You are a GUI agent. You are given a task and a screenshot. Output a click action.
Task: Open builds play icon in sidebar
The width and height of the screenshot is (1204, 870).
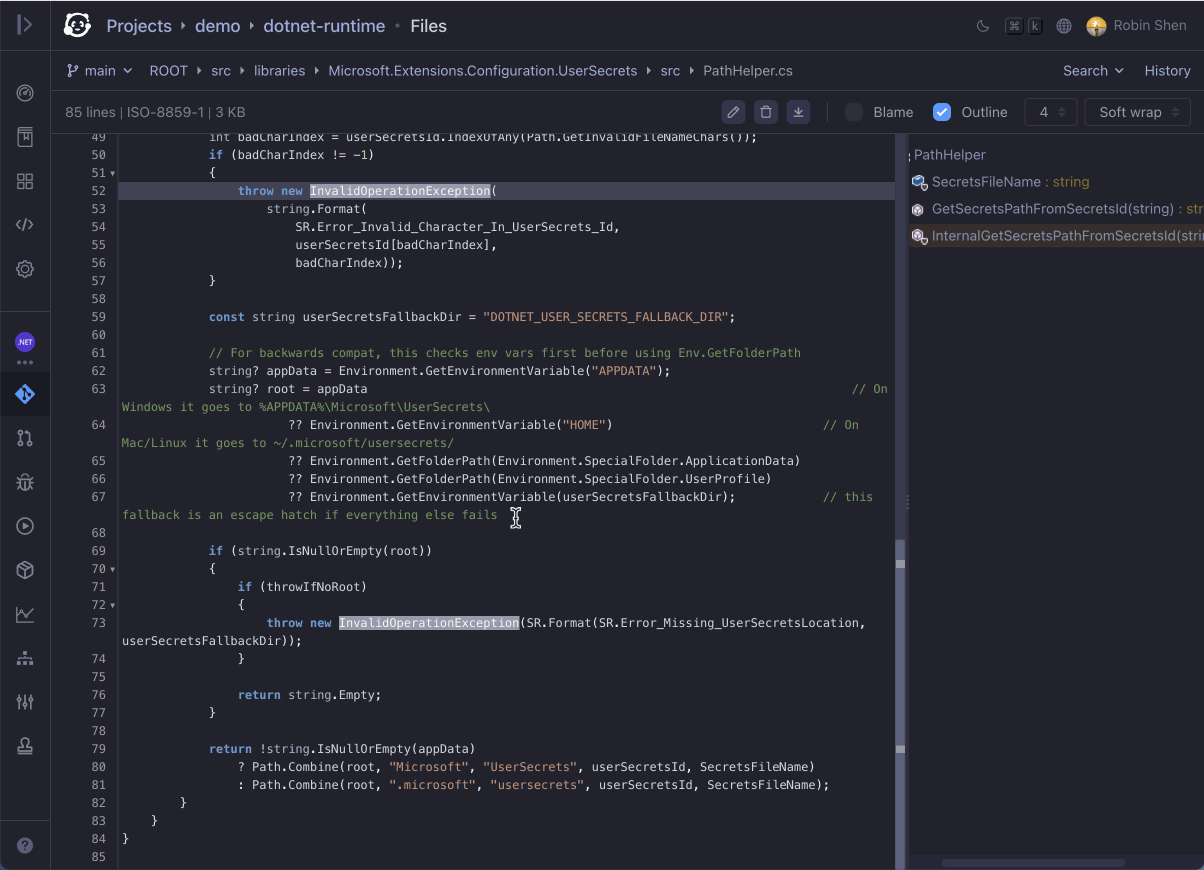(x=25, y=526)
